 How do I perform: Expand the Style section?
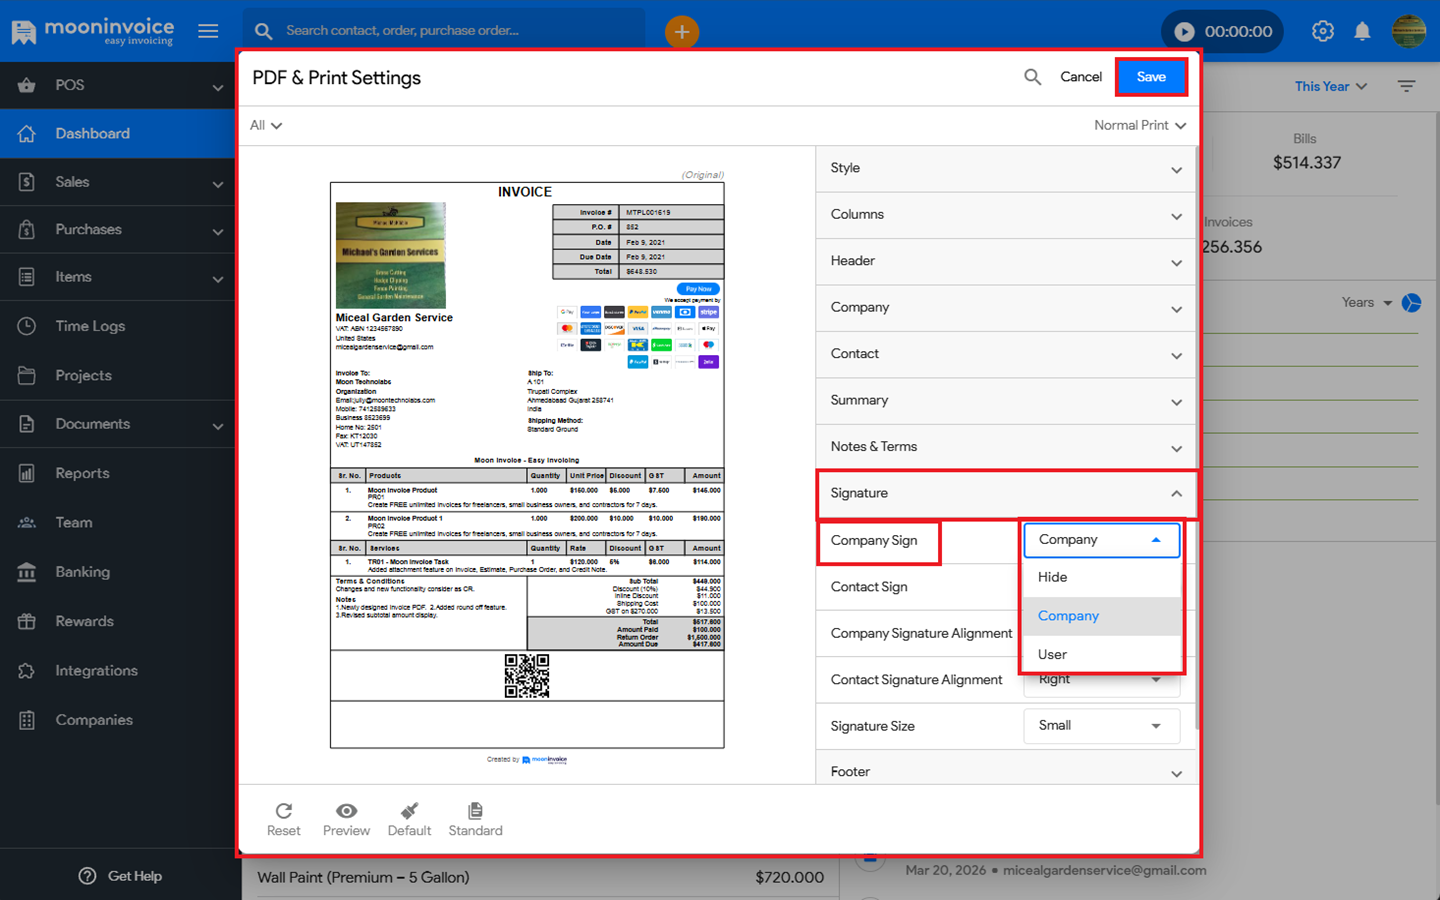(1005, 168)
